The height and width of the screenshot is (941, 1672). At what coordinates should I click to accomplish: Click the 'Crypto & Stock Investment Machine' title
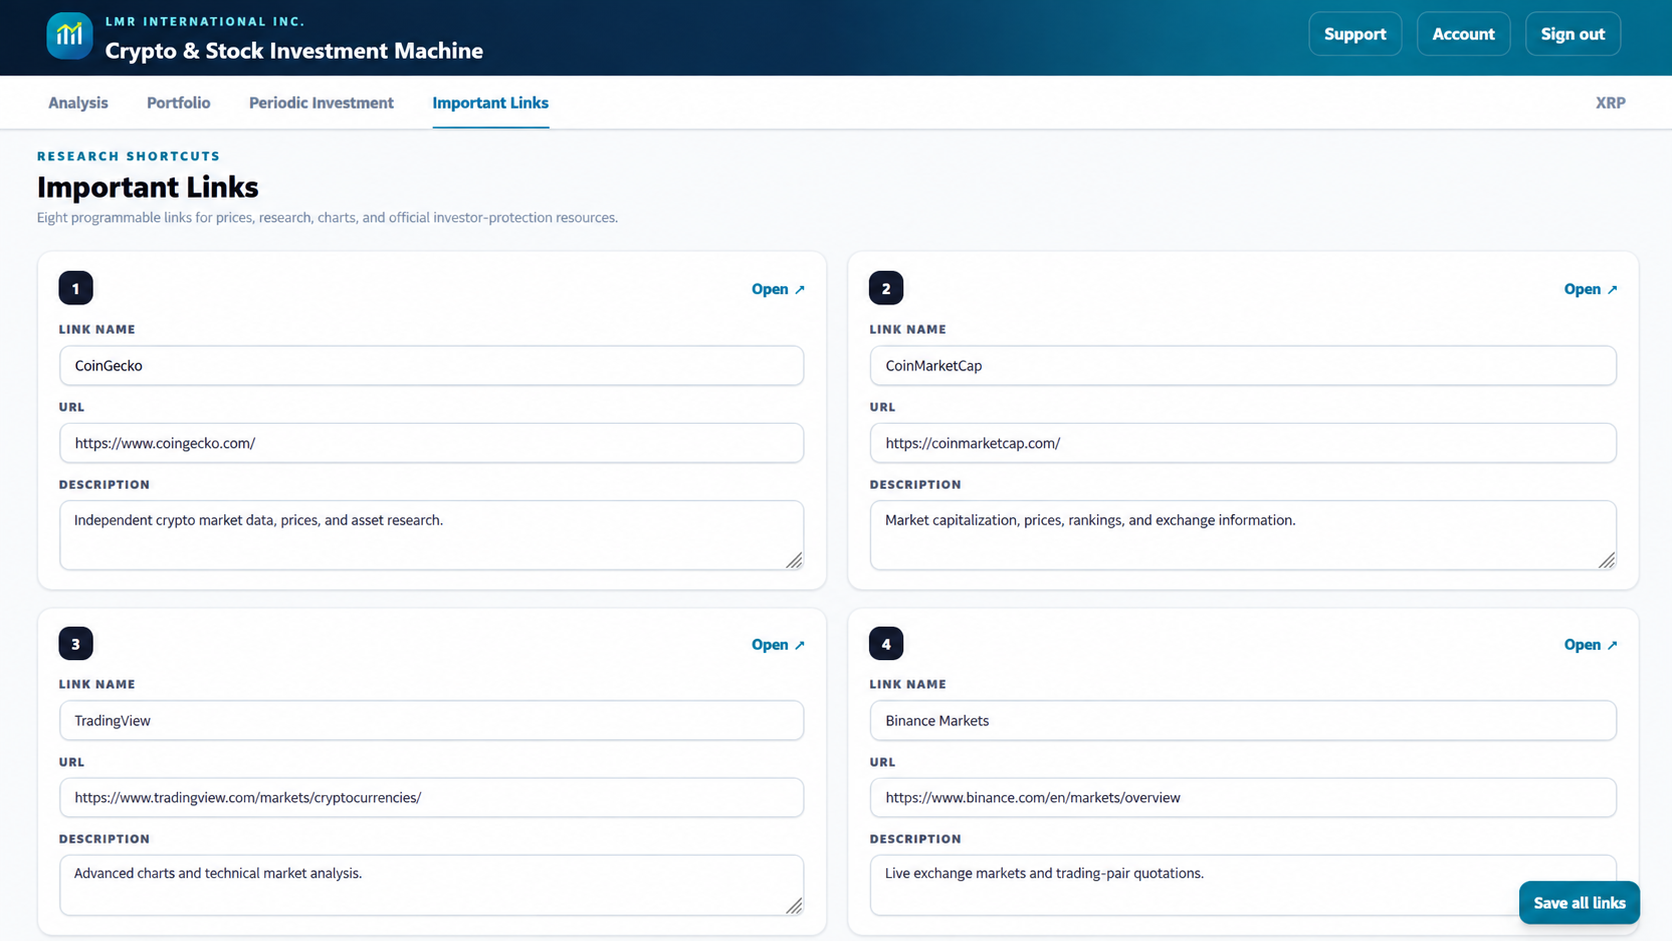pos(294,50)
